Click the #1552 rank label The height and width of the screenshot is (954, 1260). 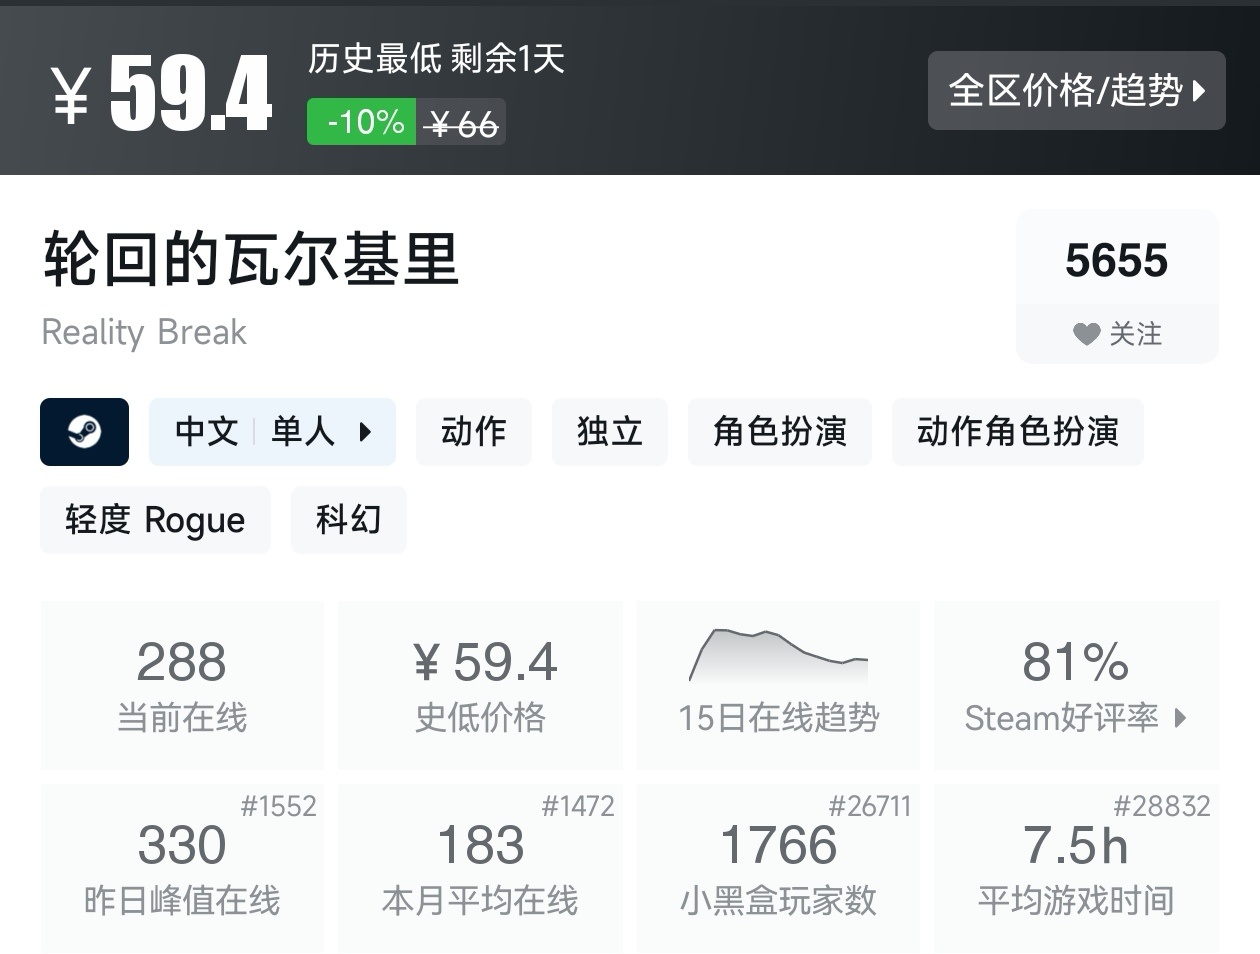click(x=278, y=806)
